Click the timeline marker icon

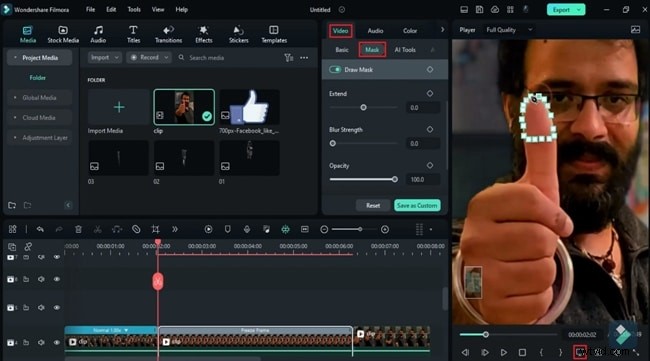click(228, 229)
